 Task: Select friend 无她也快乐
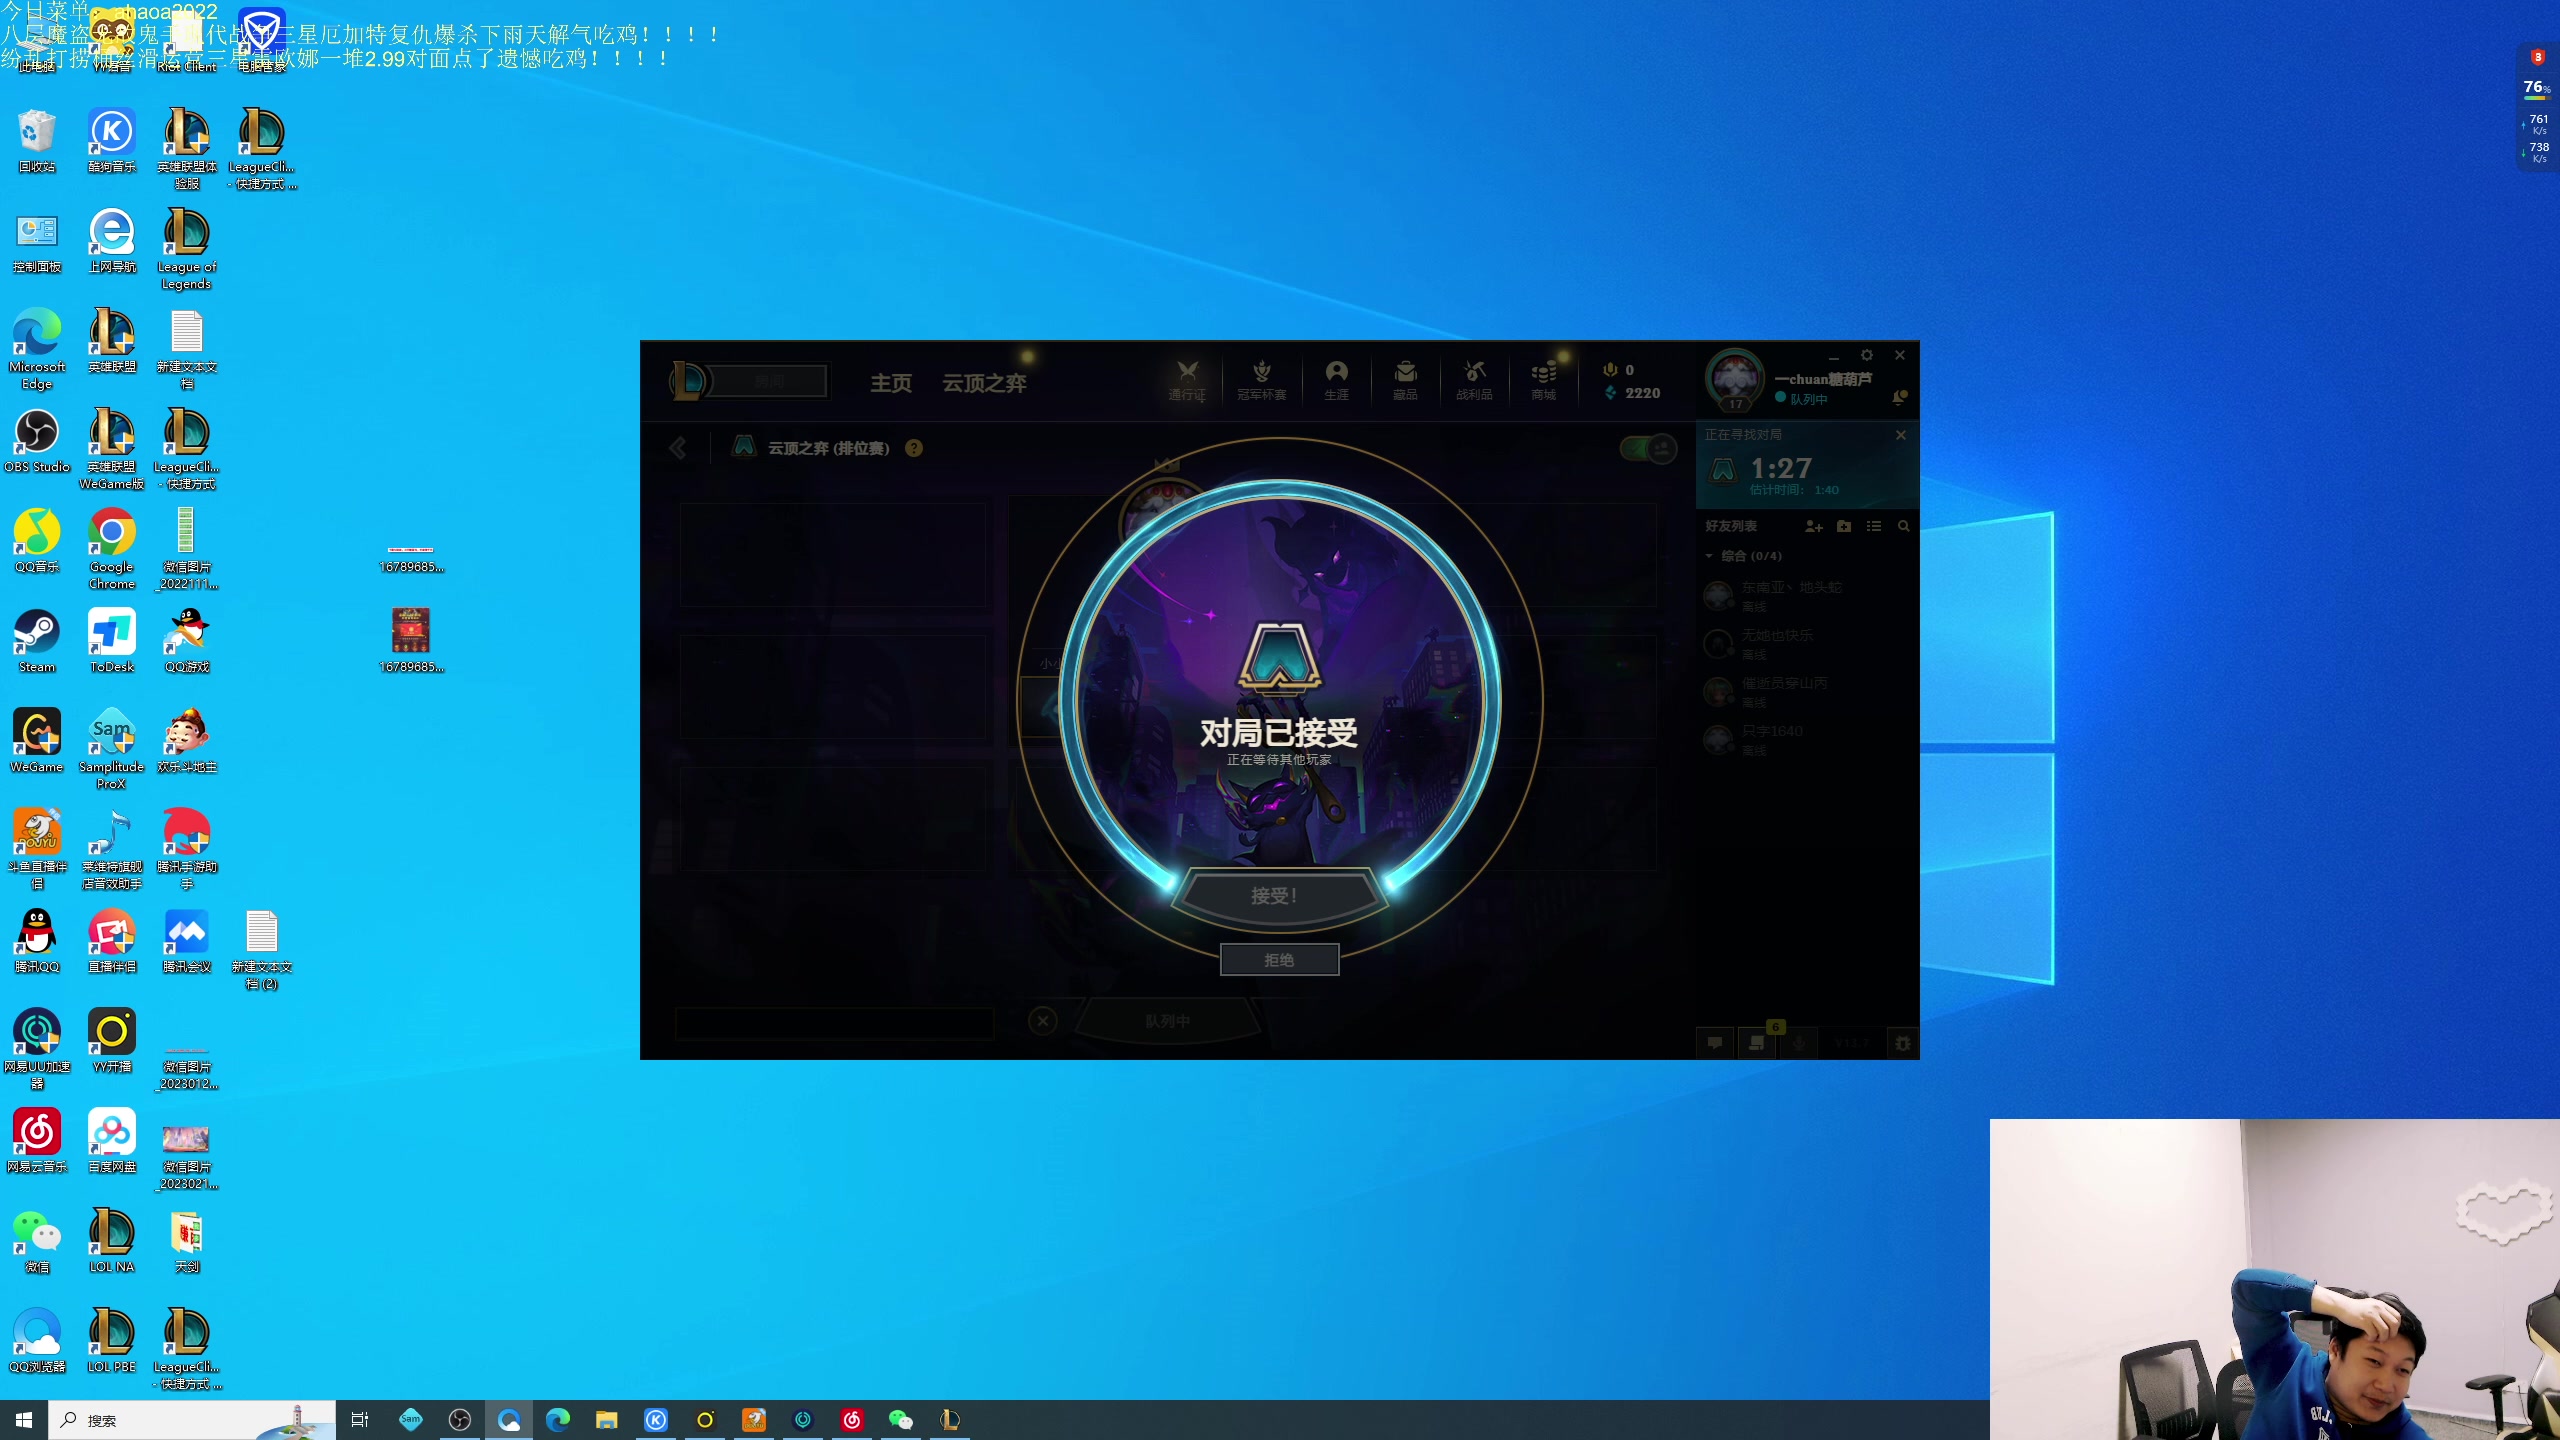[1806, 644]
